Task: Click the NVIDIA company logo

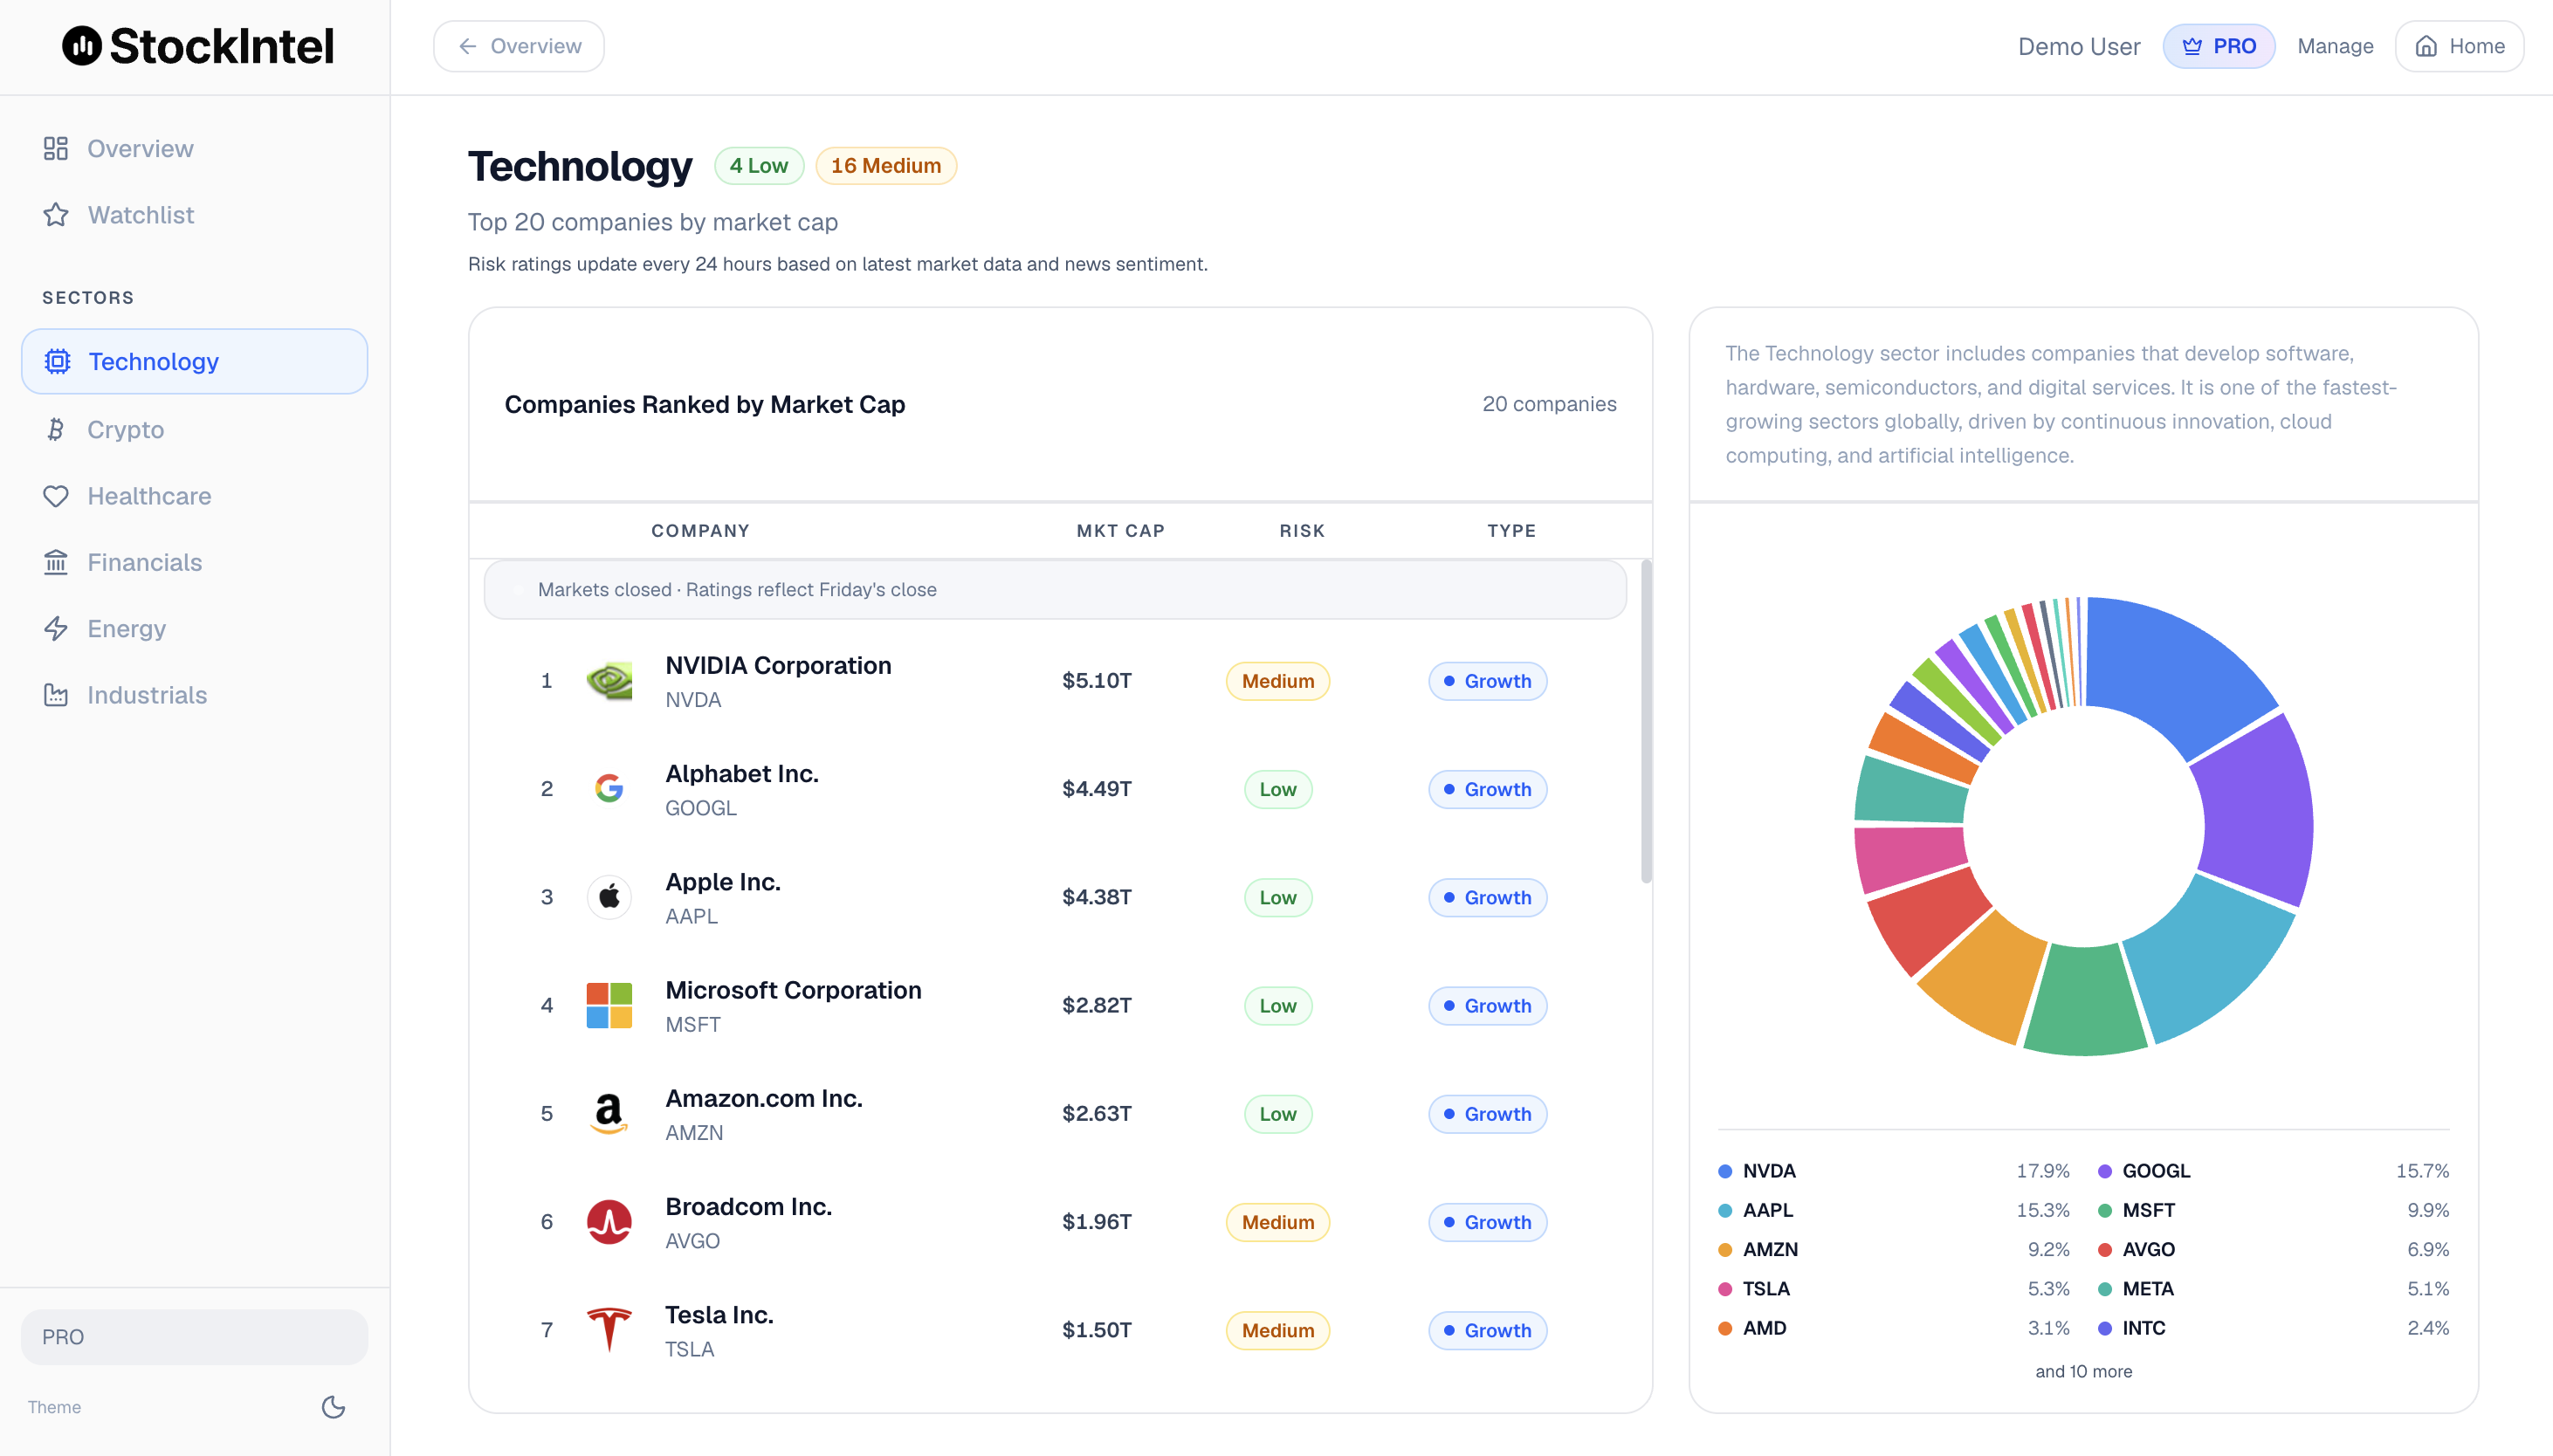Action: [x=609, y=681]
